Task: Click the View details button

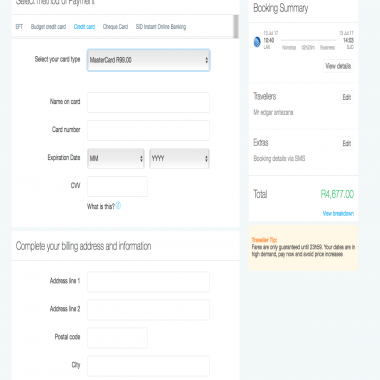Action: (x=338, y=66)
